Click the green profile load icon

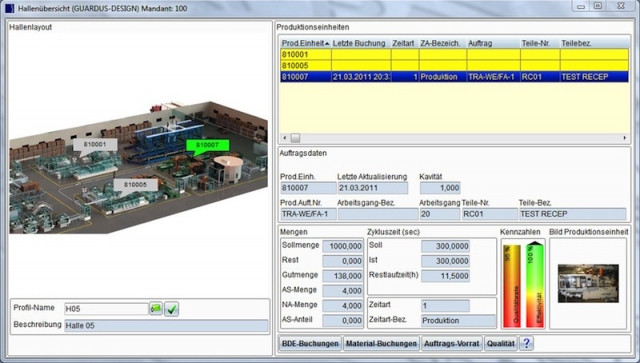[156, 309]
